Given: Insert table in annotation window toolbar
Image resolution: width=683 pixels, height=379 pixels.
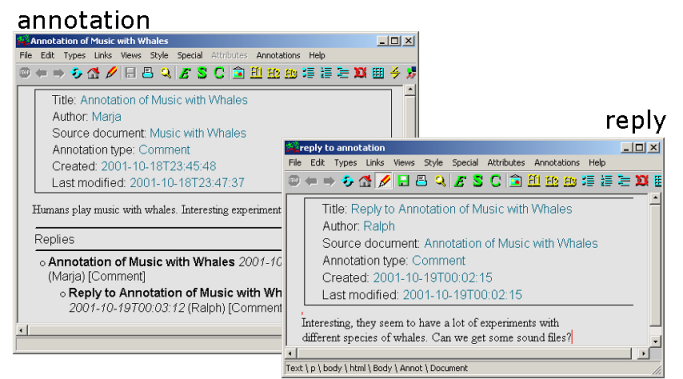Looking at the screenshot, I should tap(378, 73).
